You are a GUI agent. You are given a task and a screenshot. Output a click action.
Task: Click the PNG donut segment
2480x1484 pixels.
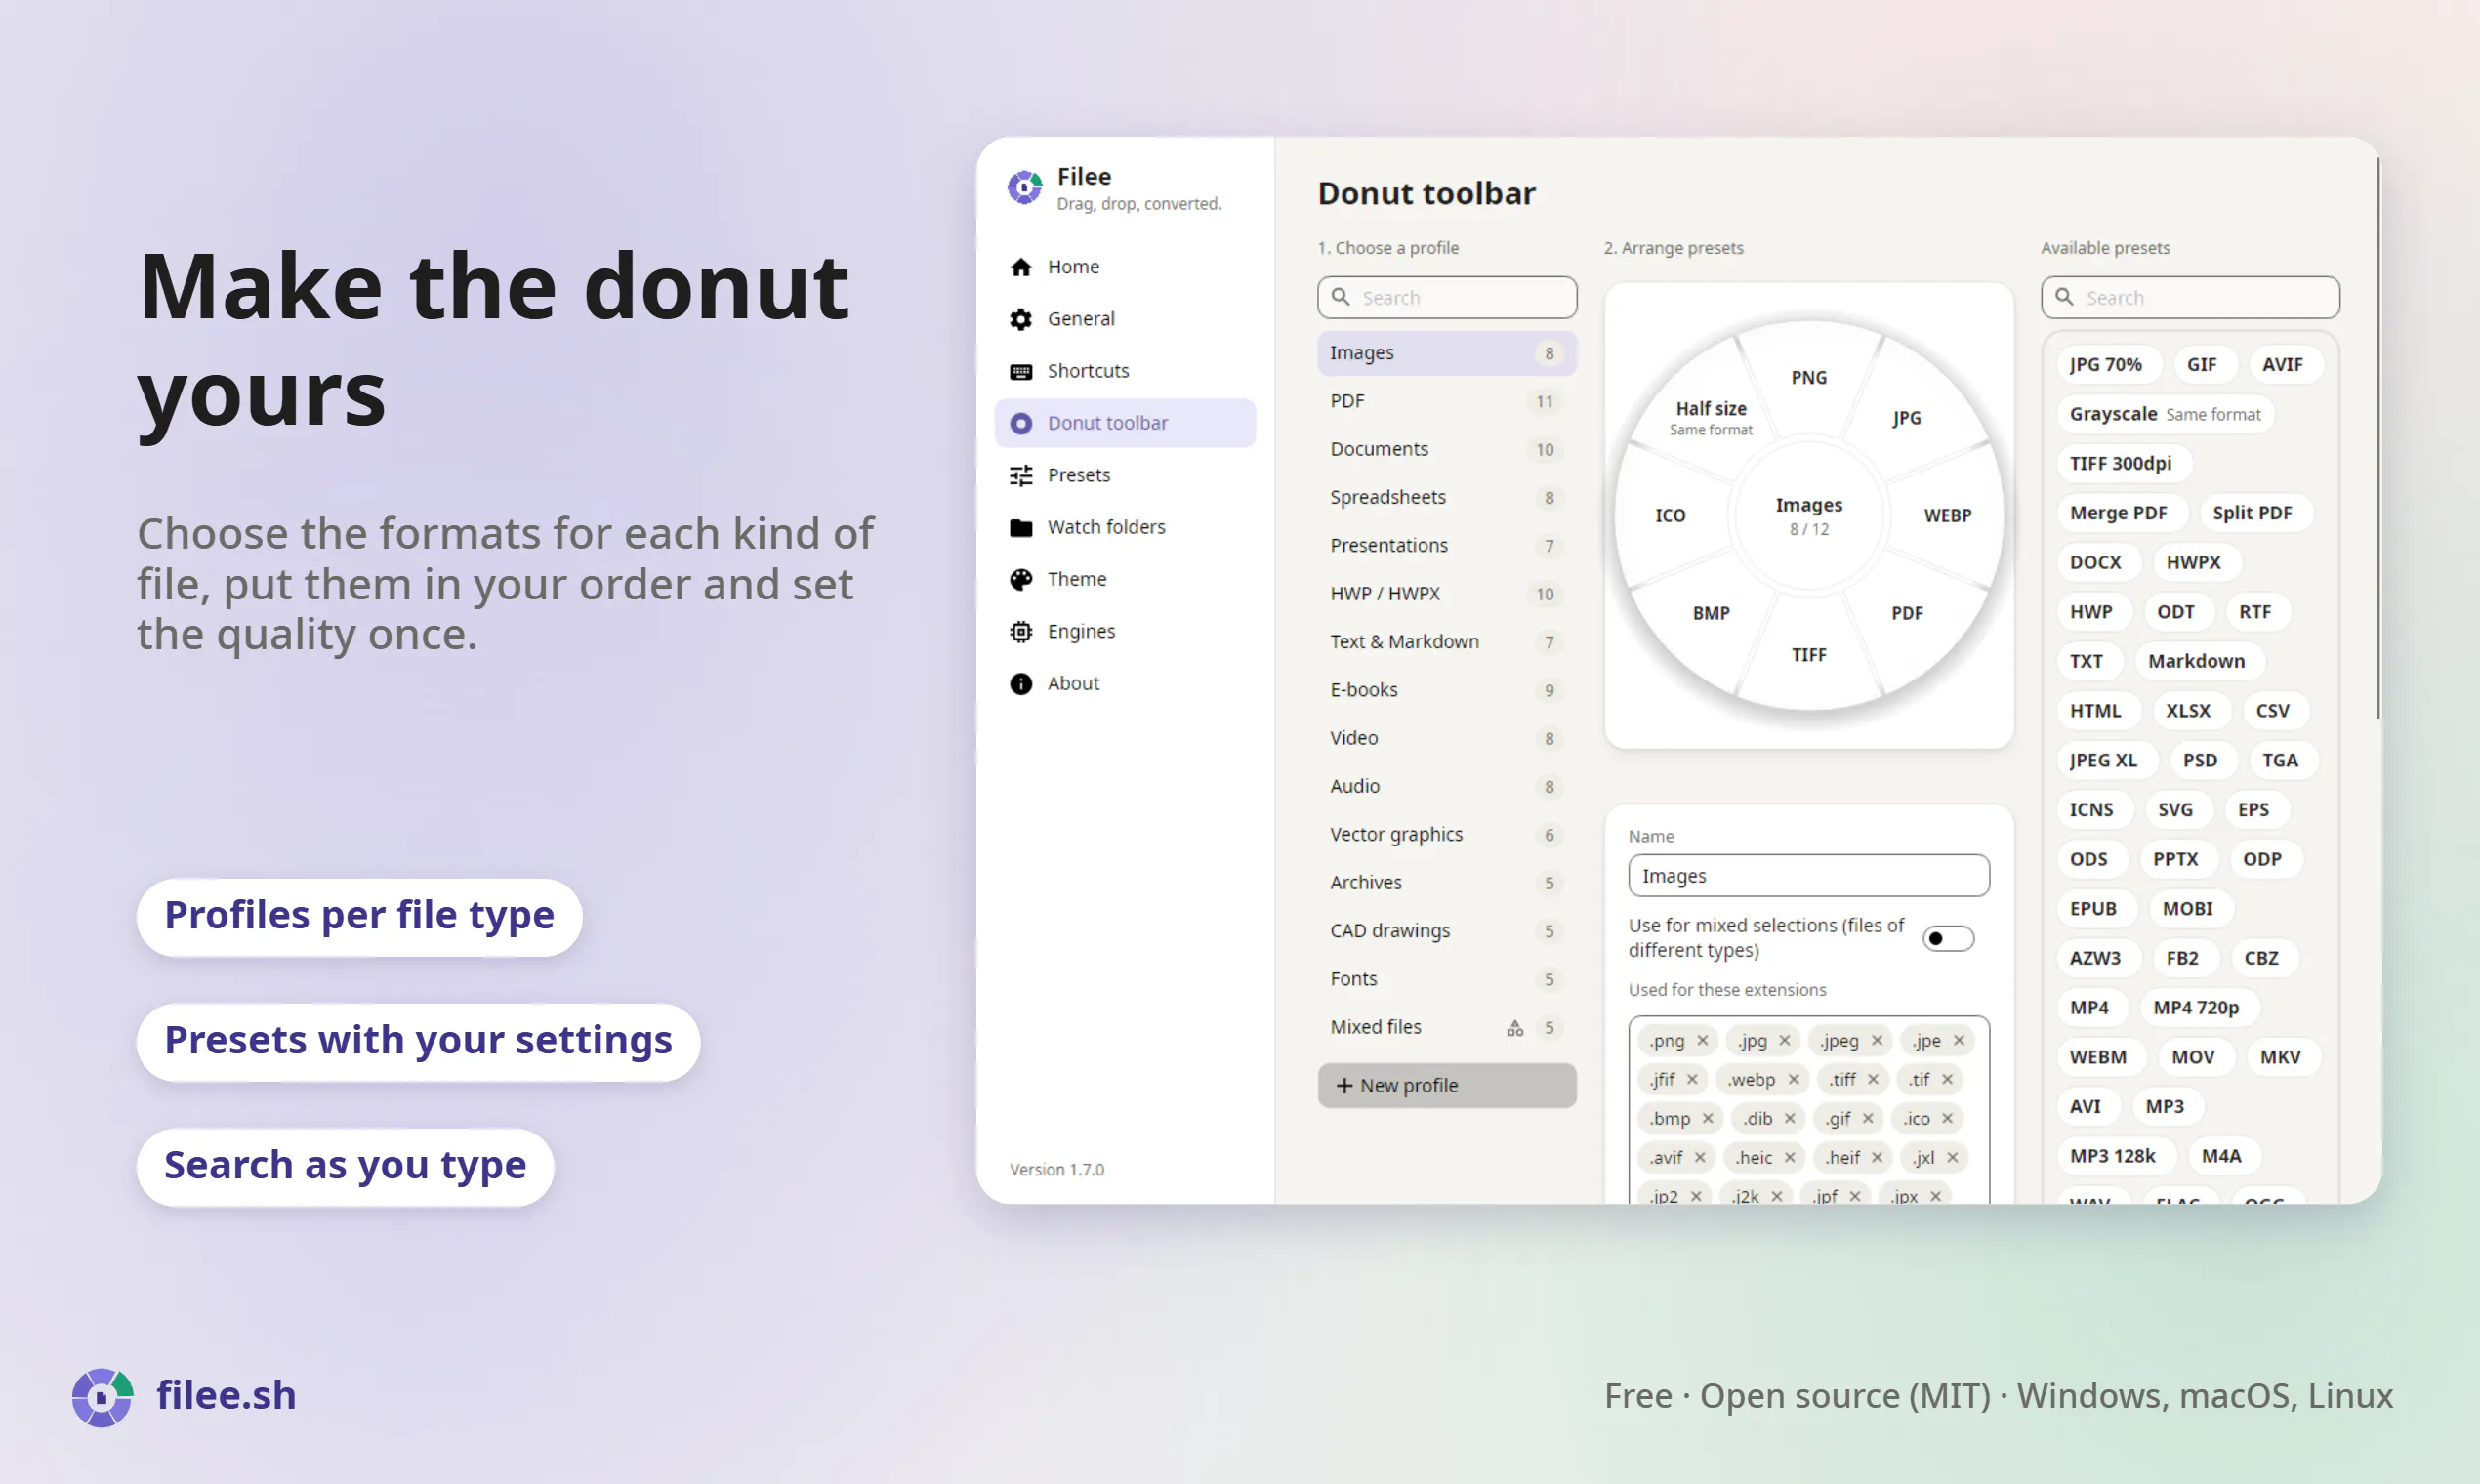pos(1808,378)
